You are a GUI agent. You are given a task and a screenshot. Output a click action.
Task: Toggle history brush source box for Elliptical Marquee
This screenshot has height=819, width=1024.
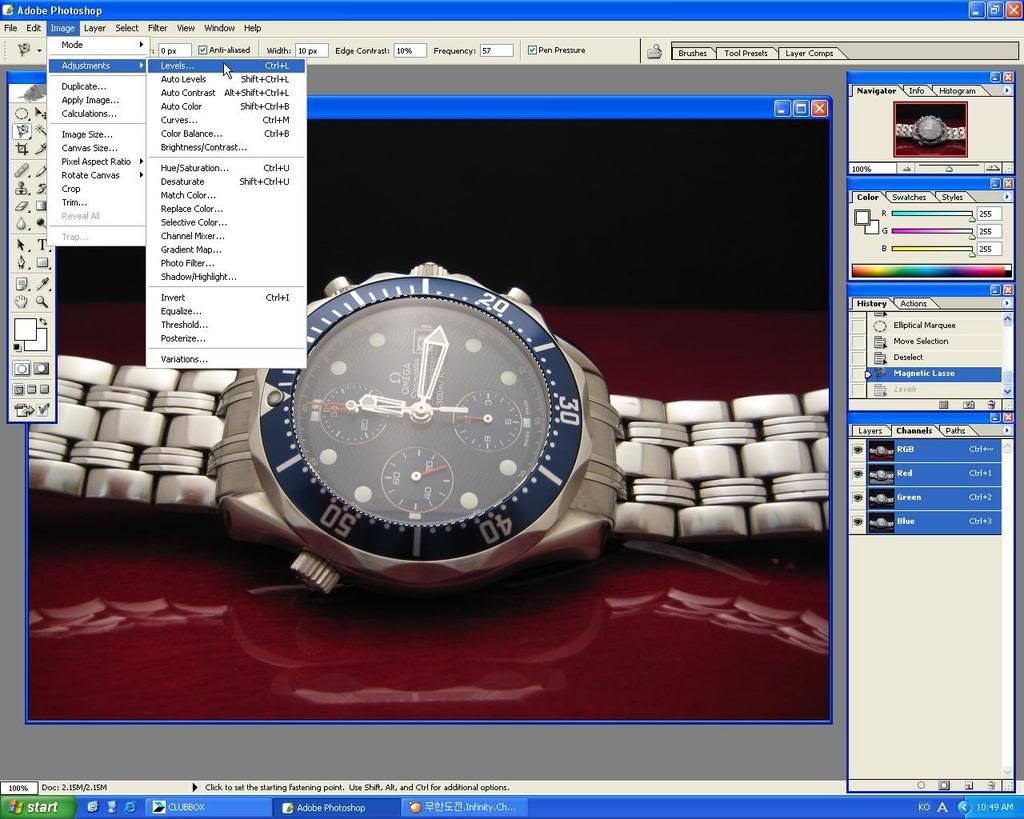pos(857,325)
